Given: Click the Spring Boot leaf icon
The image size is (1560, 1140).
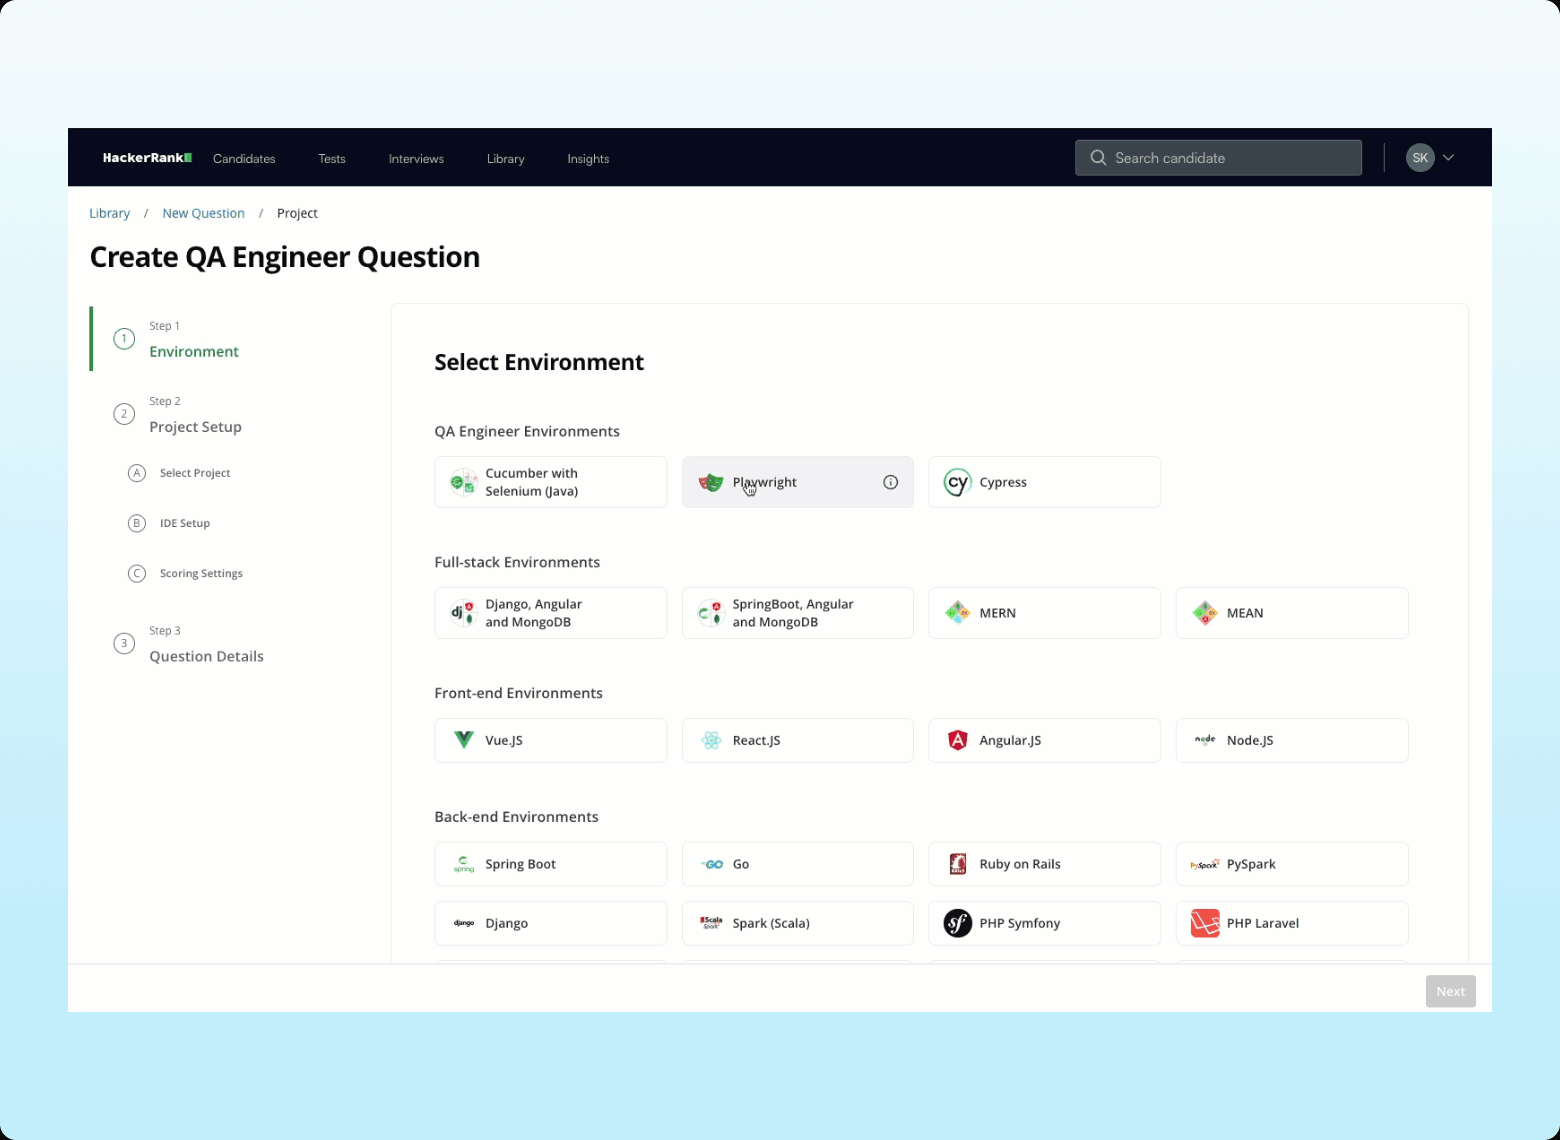Looking at the screenshot, I should pos(463,864).
